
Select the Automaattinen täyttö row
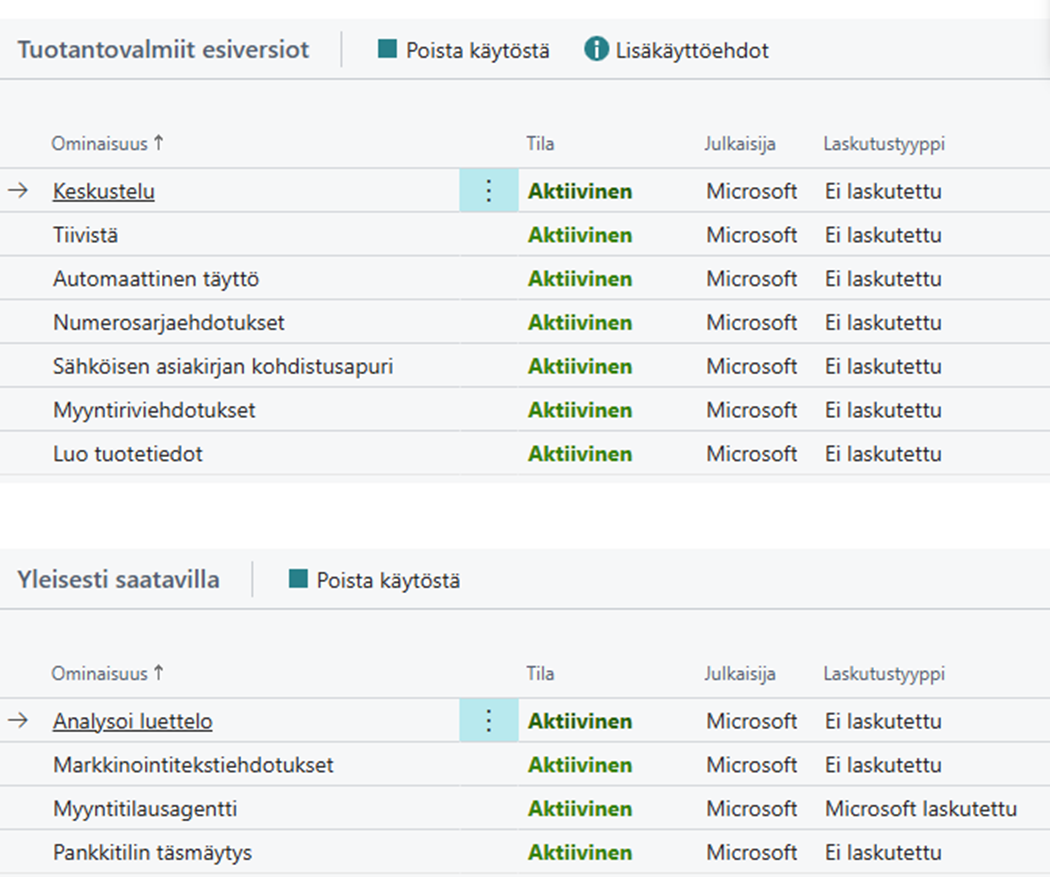click(156, 279)
